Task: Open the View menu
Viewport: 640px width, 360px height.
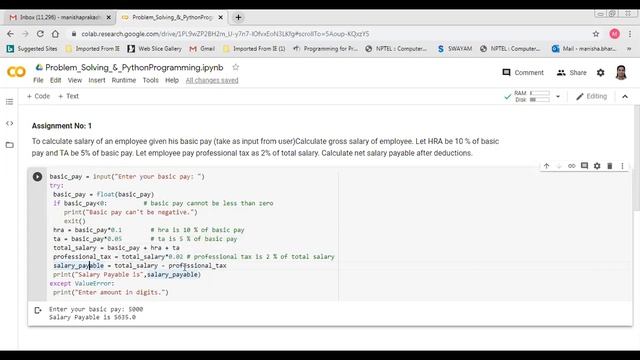Action: 75,80
